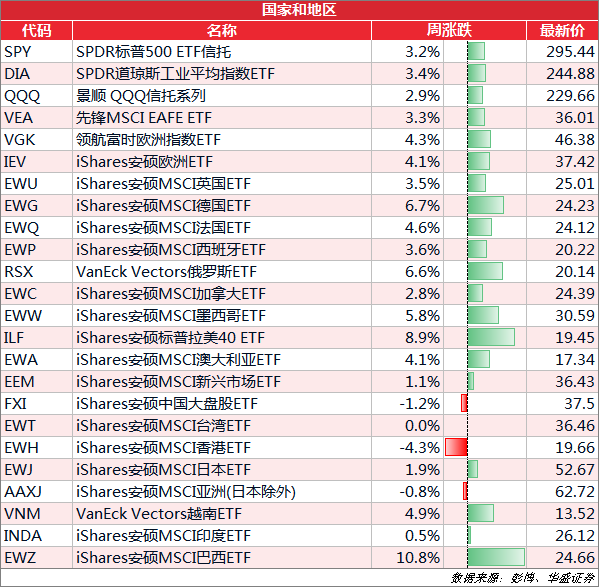This screenshot has height=588, width=600.
Task: Click the 代码 column header
Action: (36, 30)
